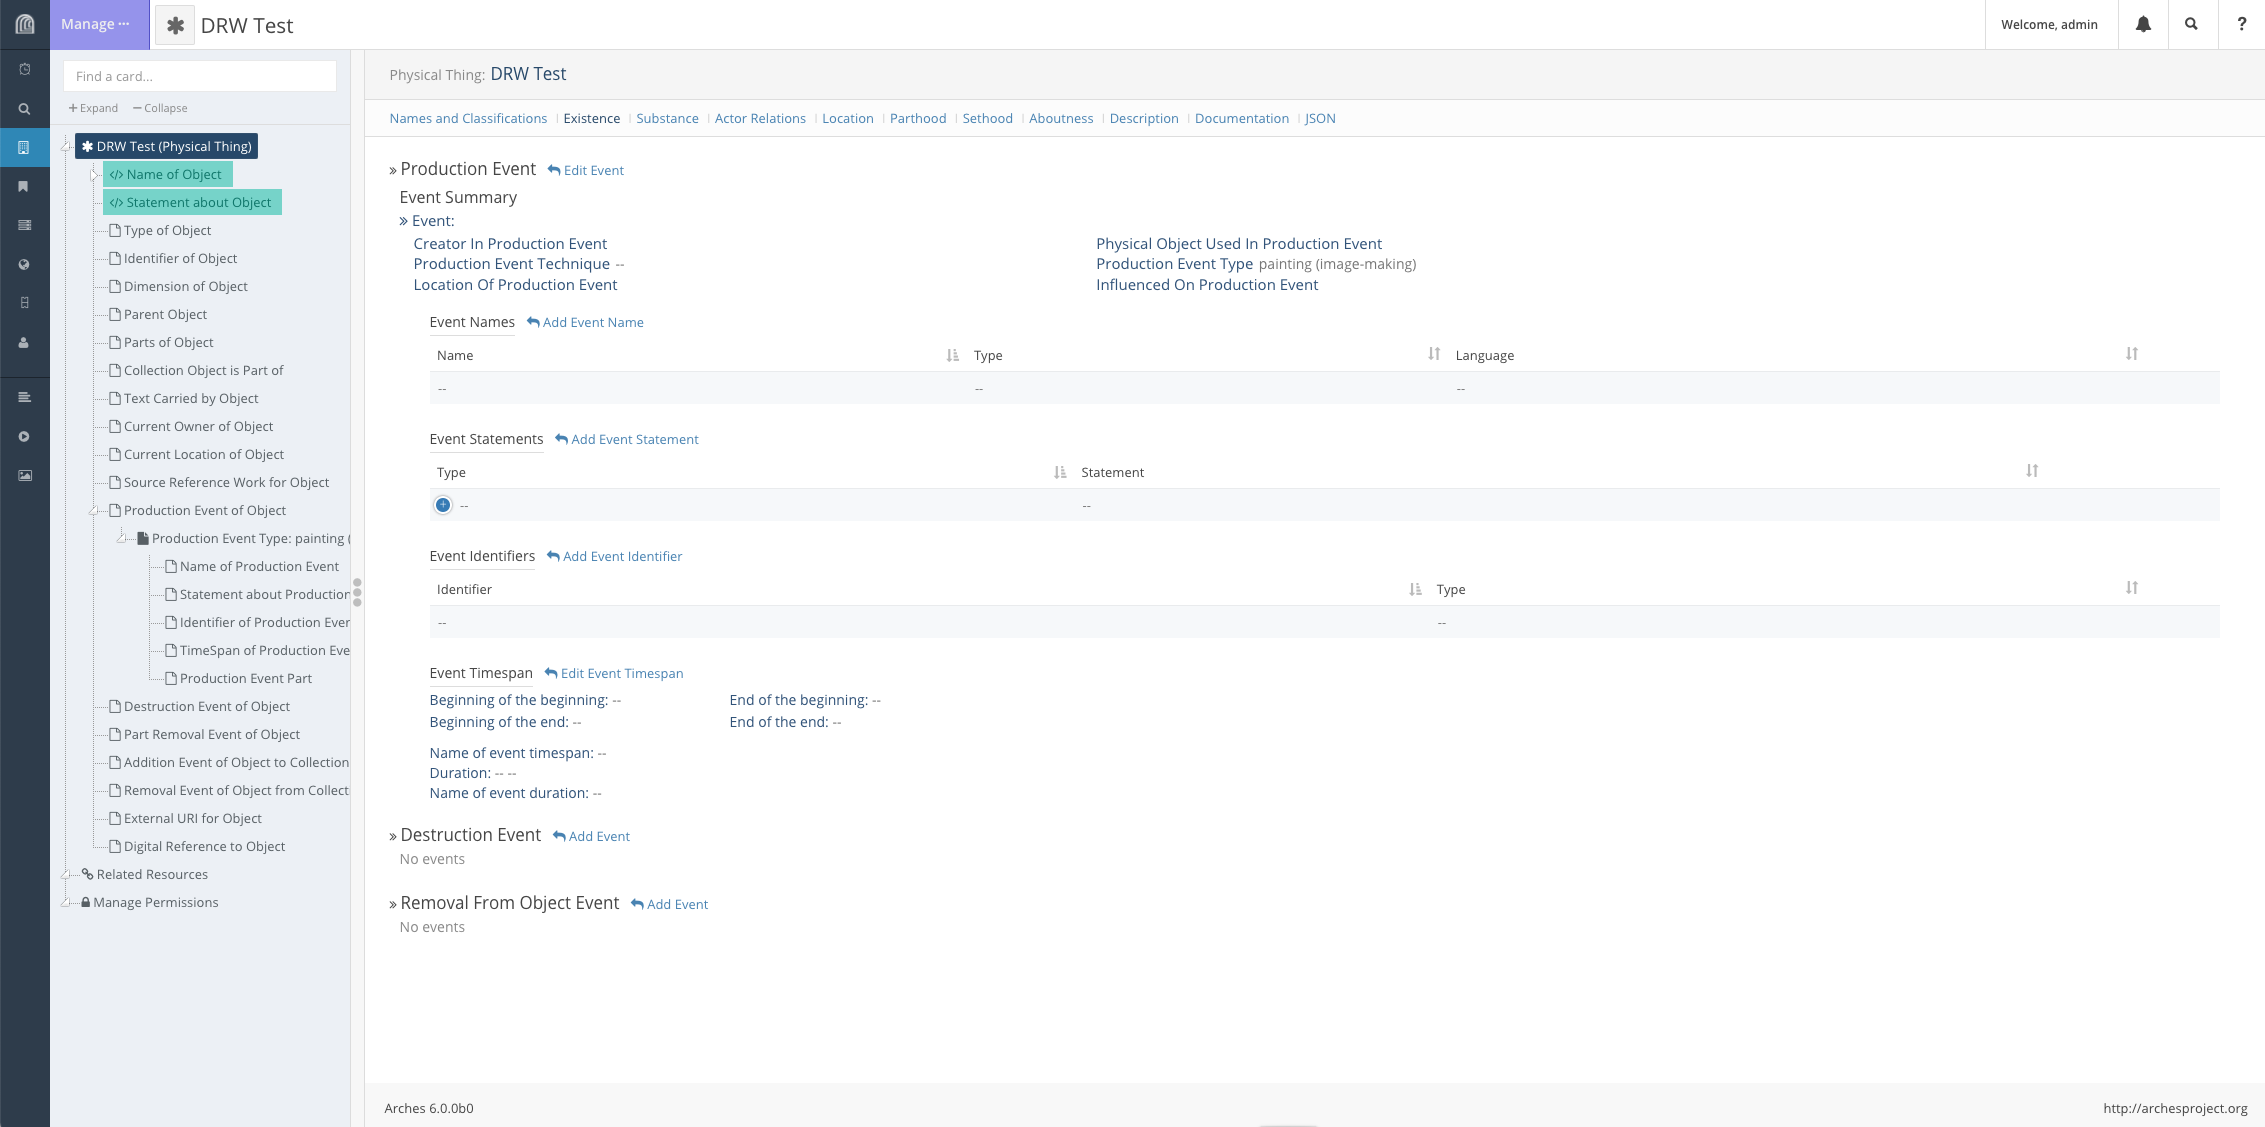Viewport: 2265px width, 1127px height.
Task: Switch to the Existence tab
Action: (x=591, y=118)
